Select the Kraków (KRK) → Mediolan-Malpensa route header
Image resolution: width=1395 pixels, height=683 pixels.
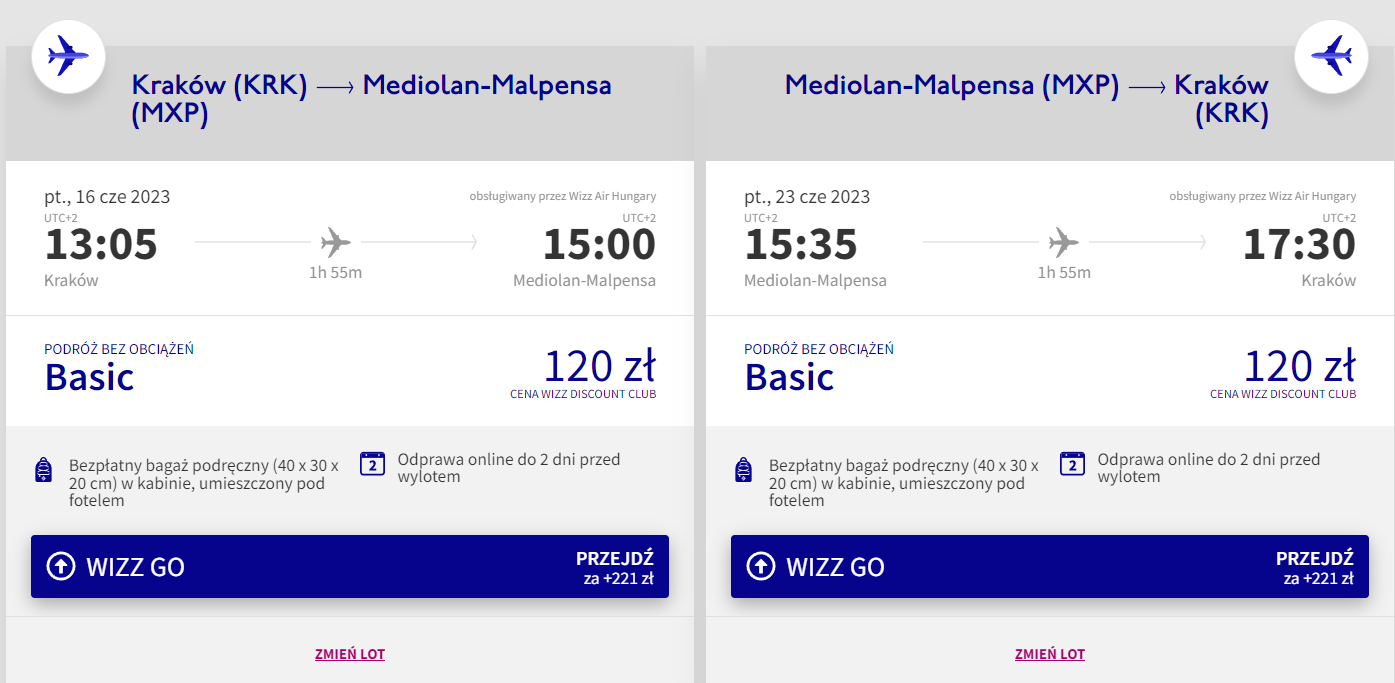click(370, 99)
